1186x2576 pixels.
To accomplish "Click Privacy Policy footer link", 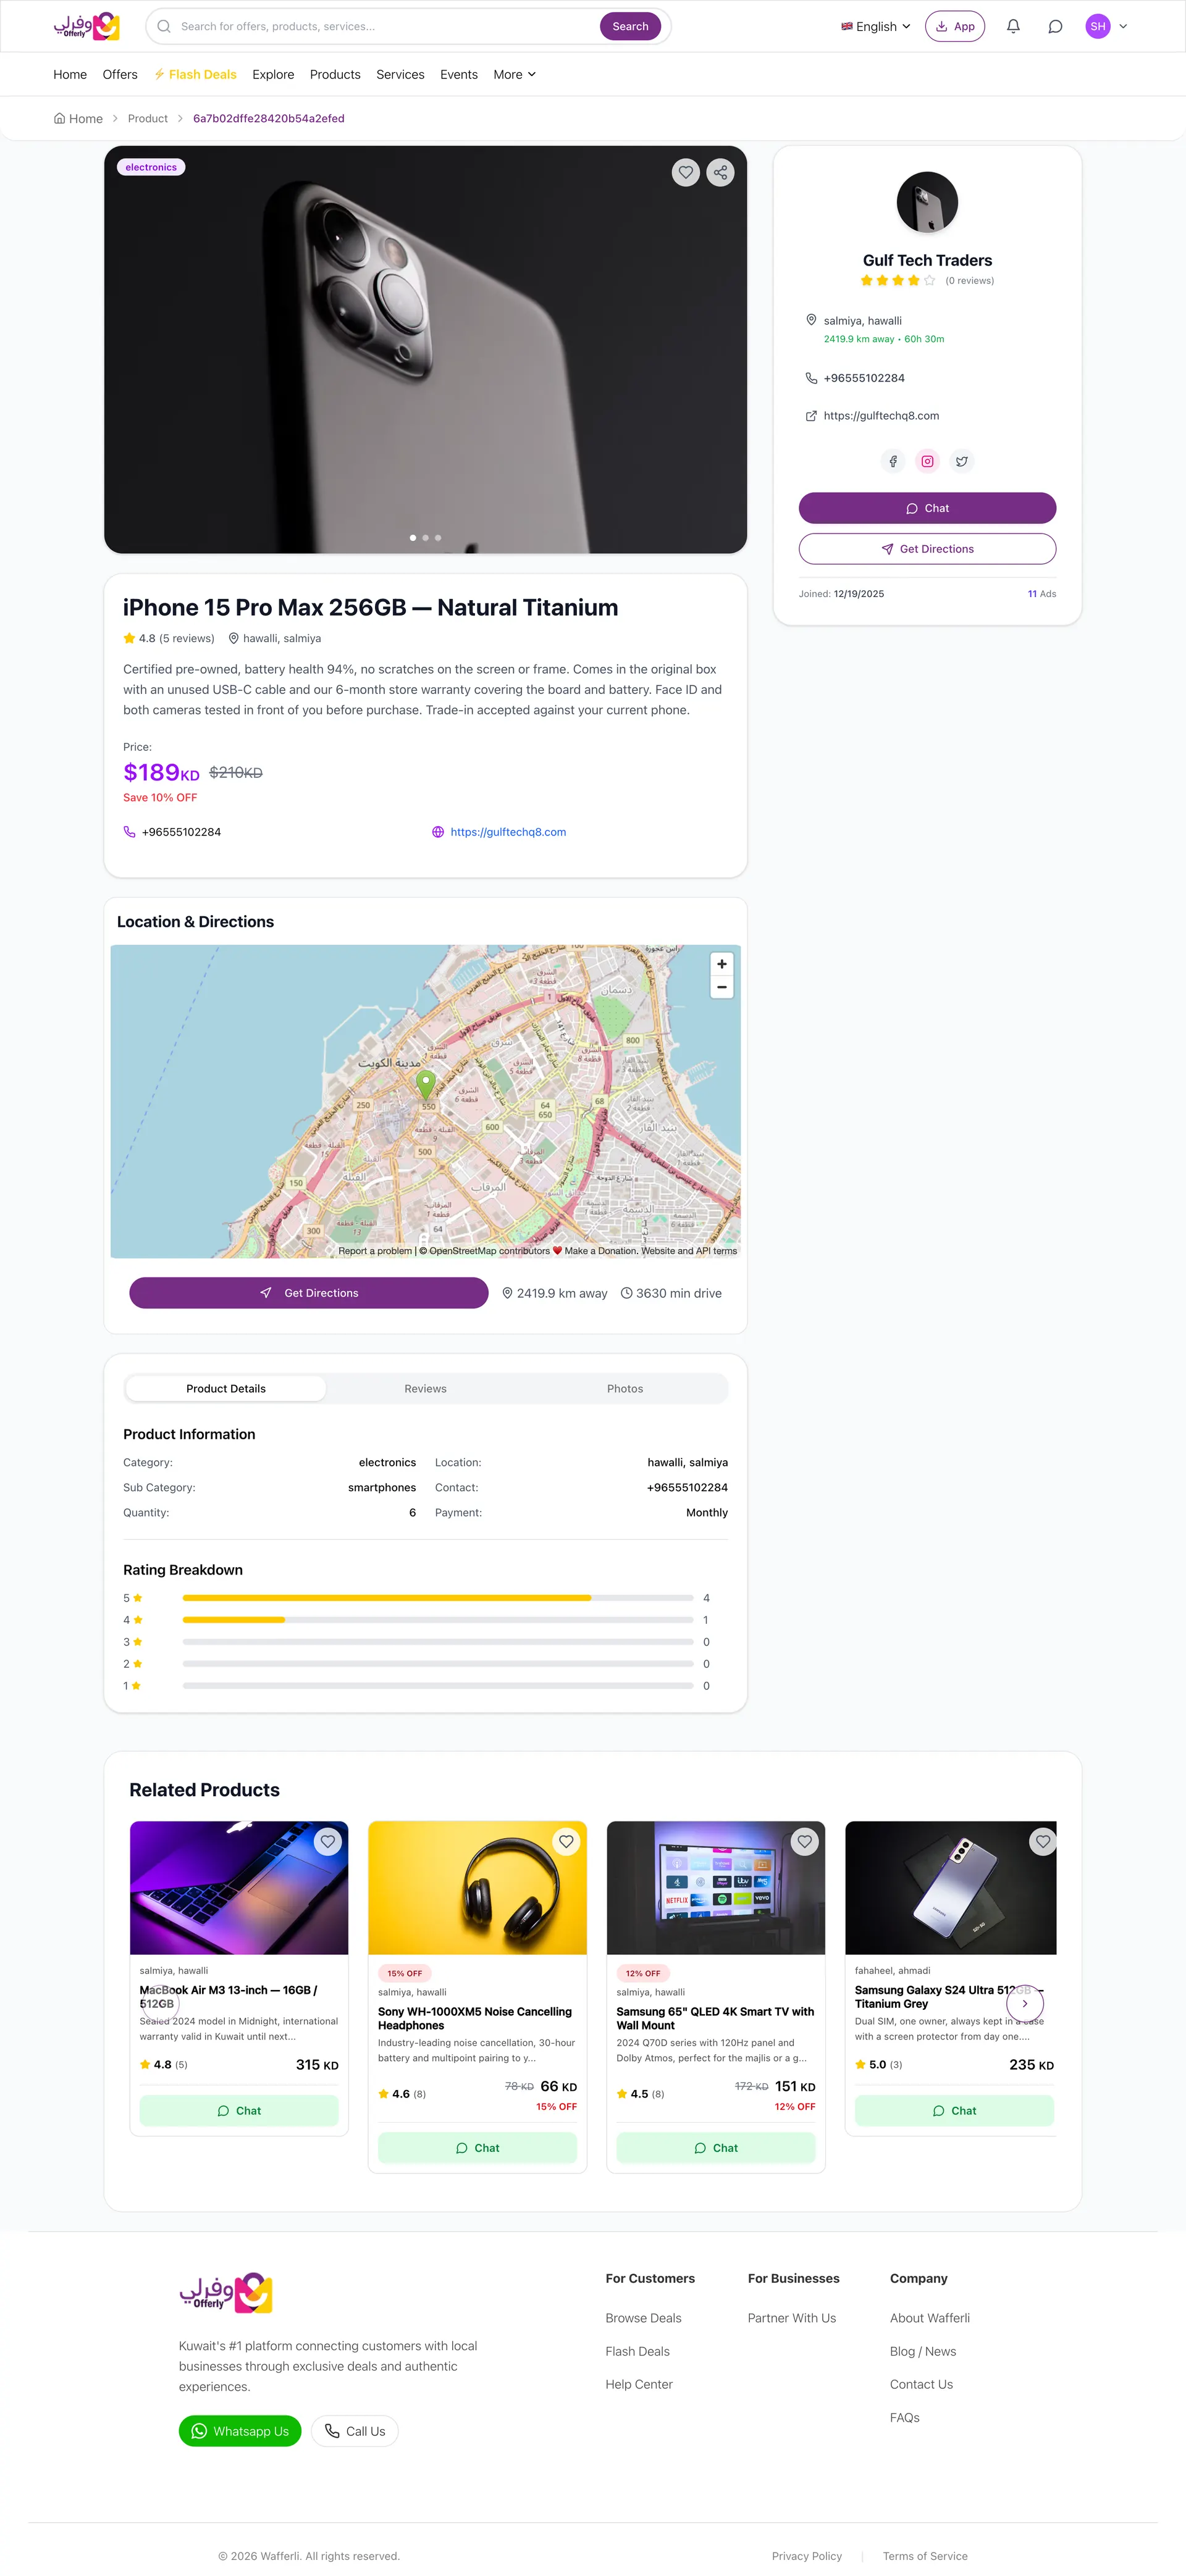I will [x=807, y=2556].
